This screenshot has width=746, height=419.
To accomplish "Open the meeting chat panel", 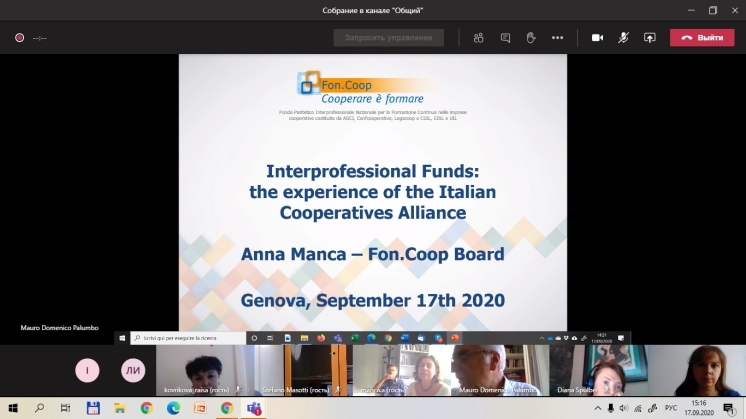I will point(505,38).
